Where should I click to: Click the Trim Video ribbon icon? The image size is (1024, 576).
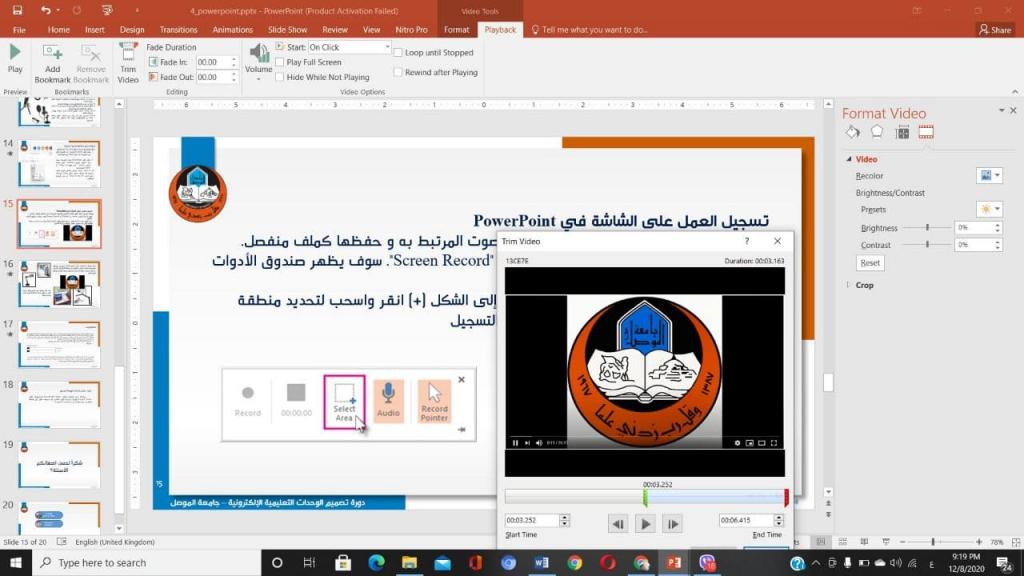click(128, 63)
